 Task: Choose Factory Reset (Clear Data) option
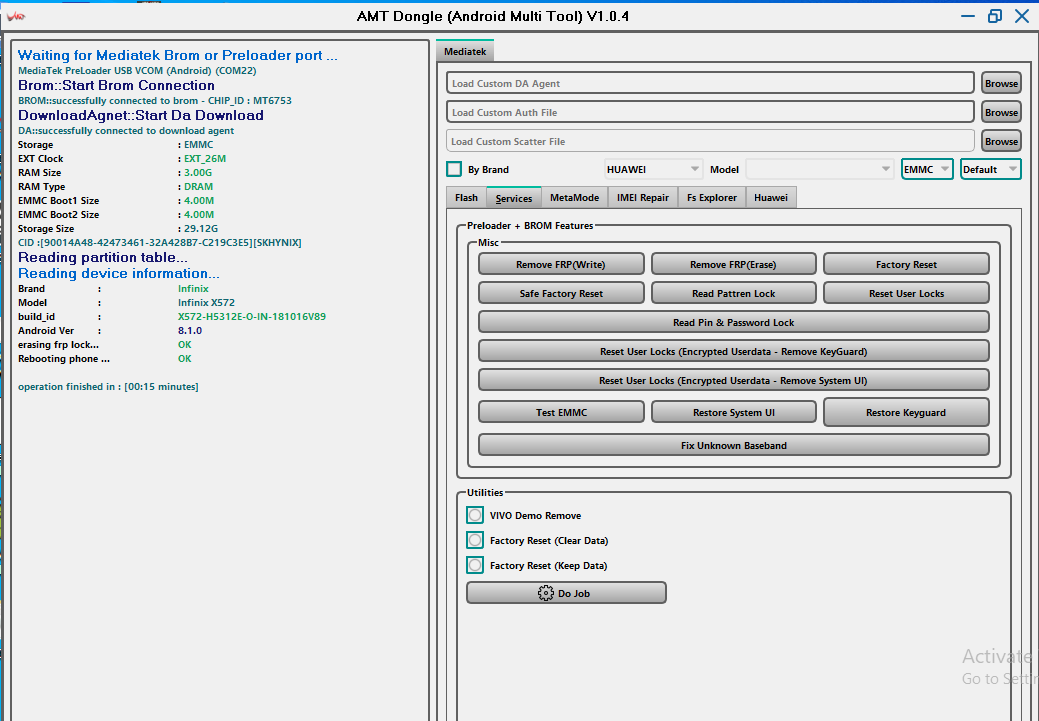475,540
